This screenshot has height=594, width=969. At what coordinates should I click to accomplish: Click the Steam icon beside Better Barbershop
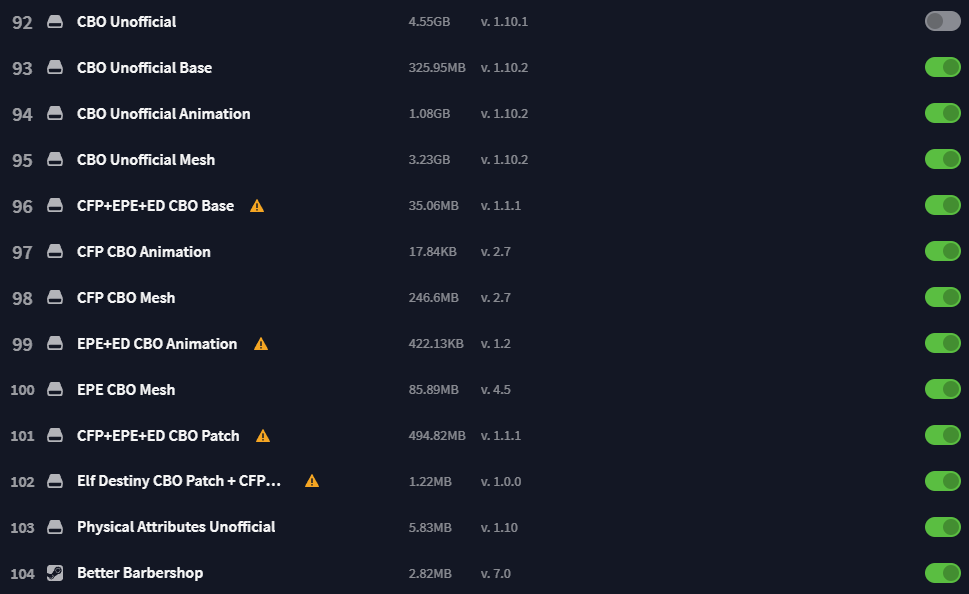55,573
